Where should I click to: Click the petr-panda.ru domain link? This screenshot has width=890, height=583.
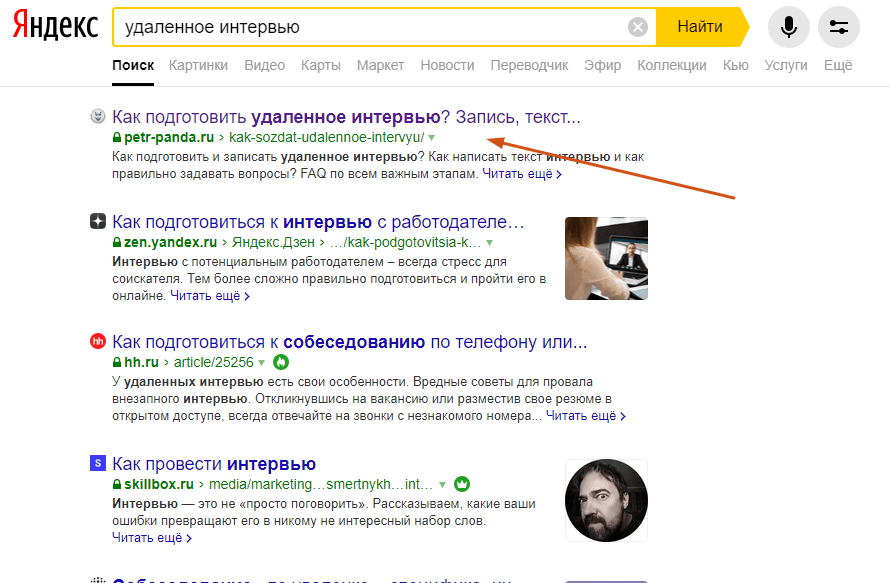pos(169,137)
